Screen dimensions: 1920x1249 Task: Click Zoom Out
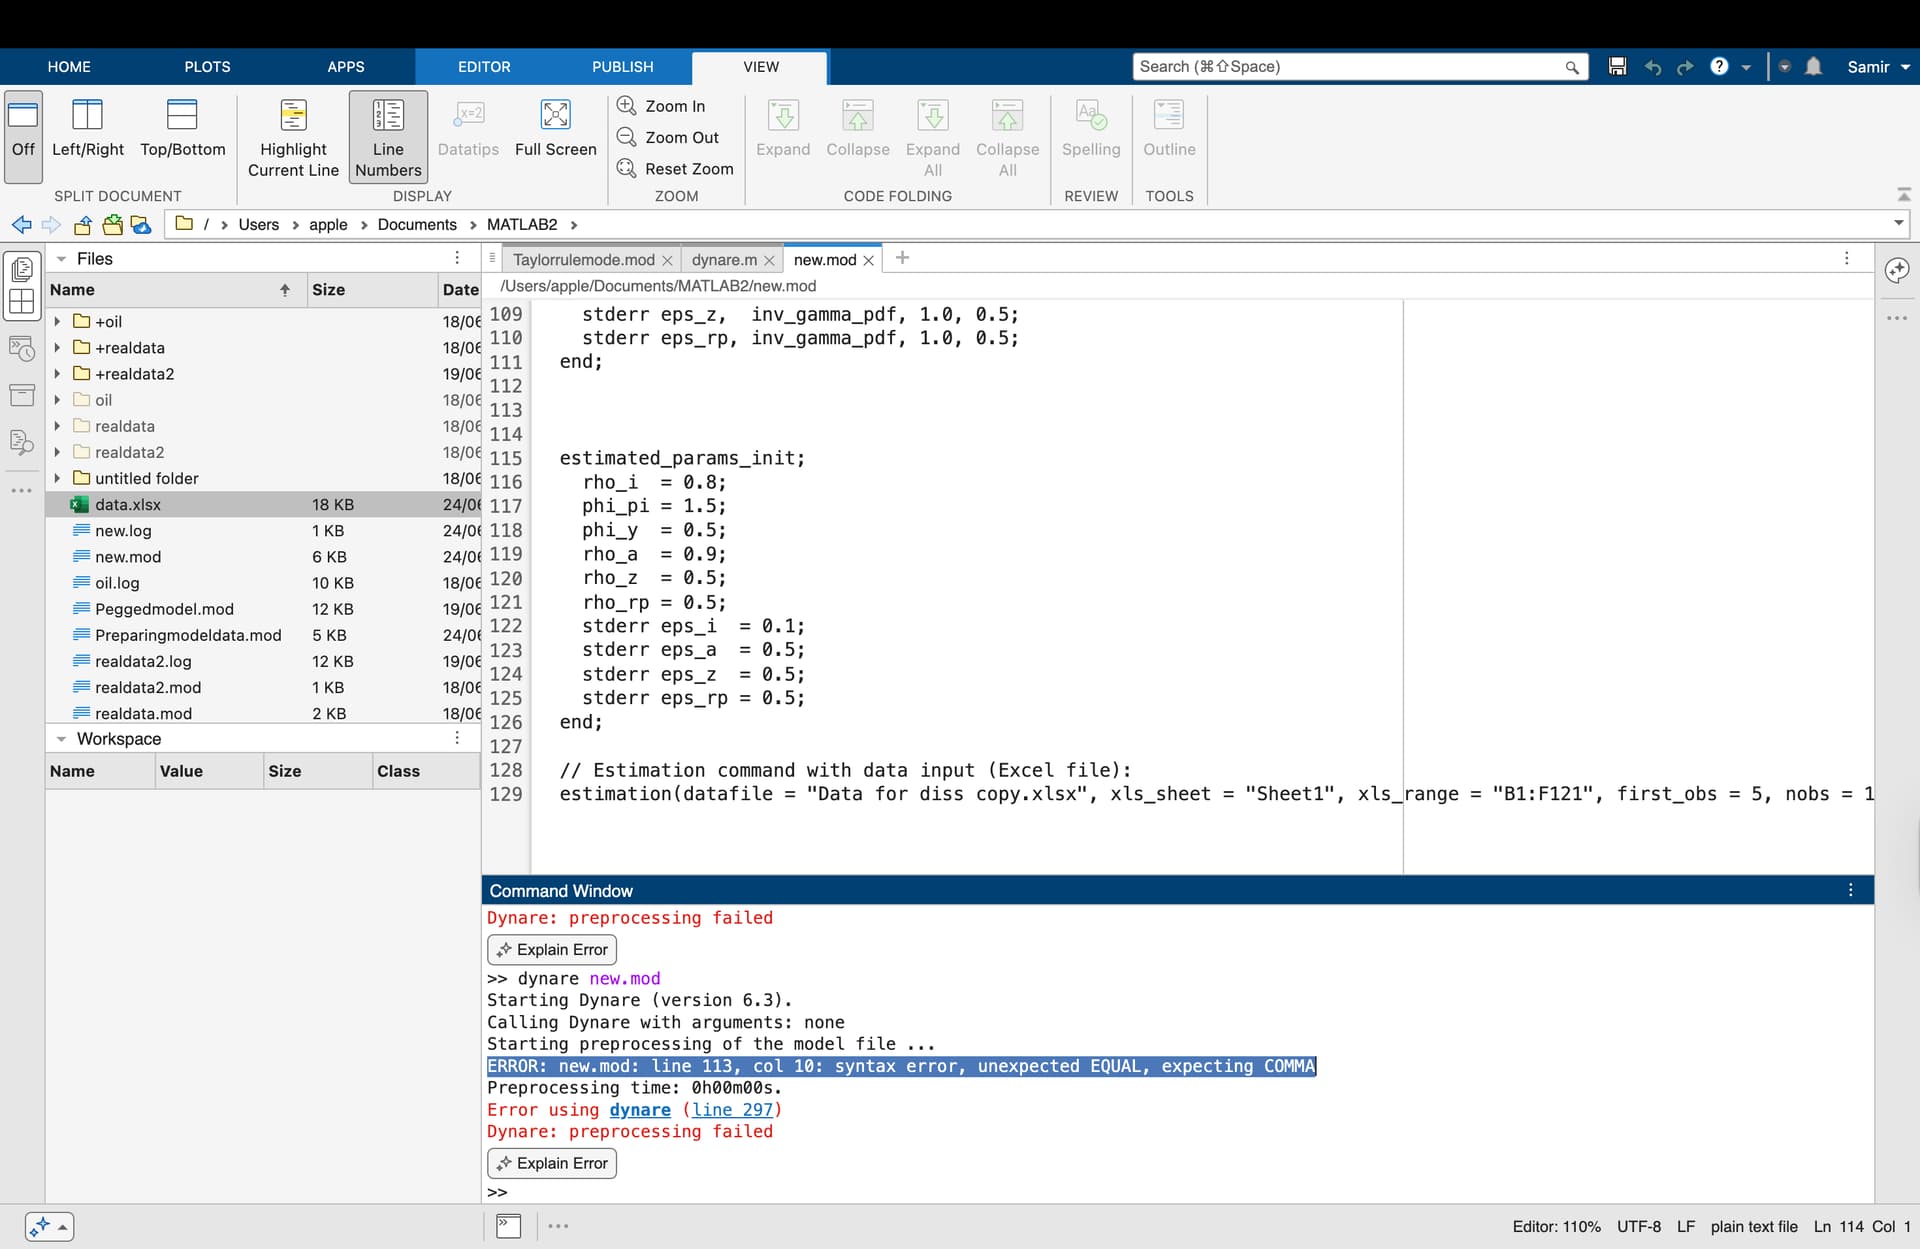tap(669, 137)
